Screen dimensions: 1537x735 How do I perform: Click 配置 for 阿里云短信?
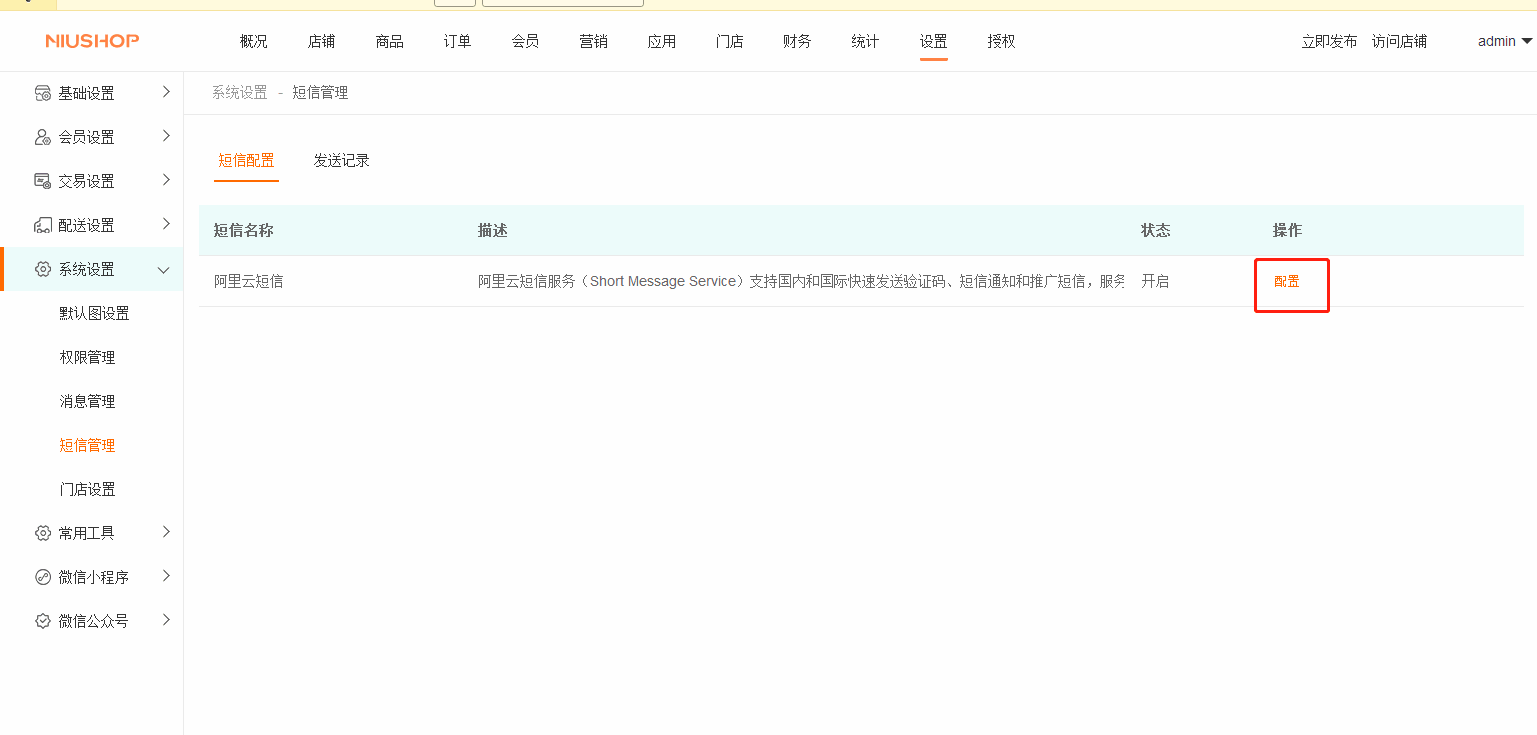pyautogui.click(x=1287, y=282)
